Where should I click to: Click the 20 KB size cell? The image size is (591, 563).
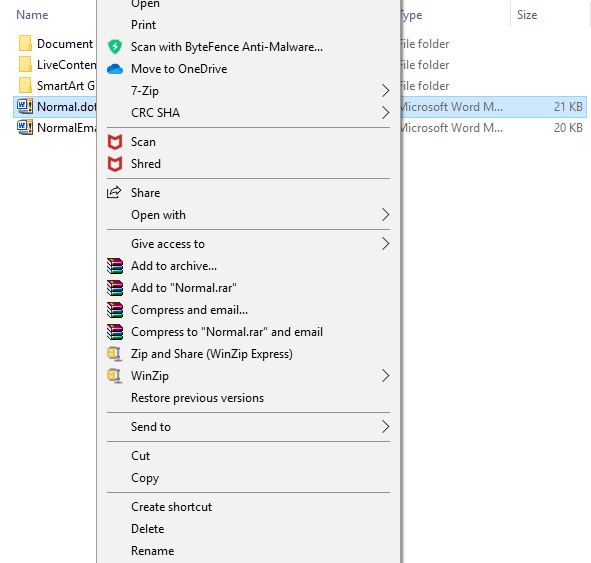click(568, 128)
